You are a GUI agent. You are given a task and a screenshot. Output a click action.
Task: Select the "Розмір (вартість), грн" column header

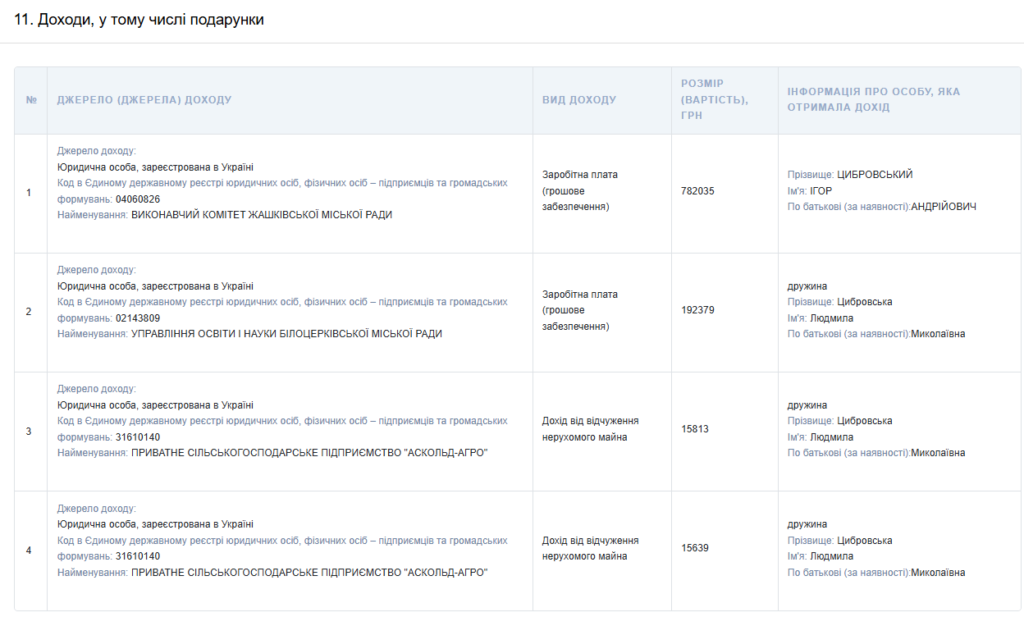click(x=715, y=99)
